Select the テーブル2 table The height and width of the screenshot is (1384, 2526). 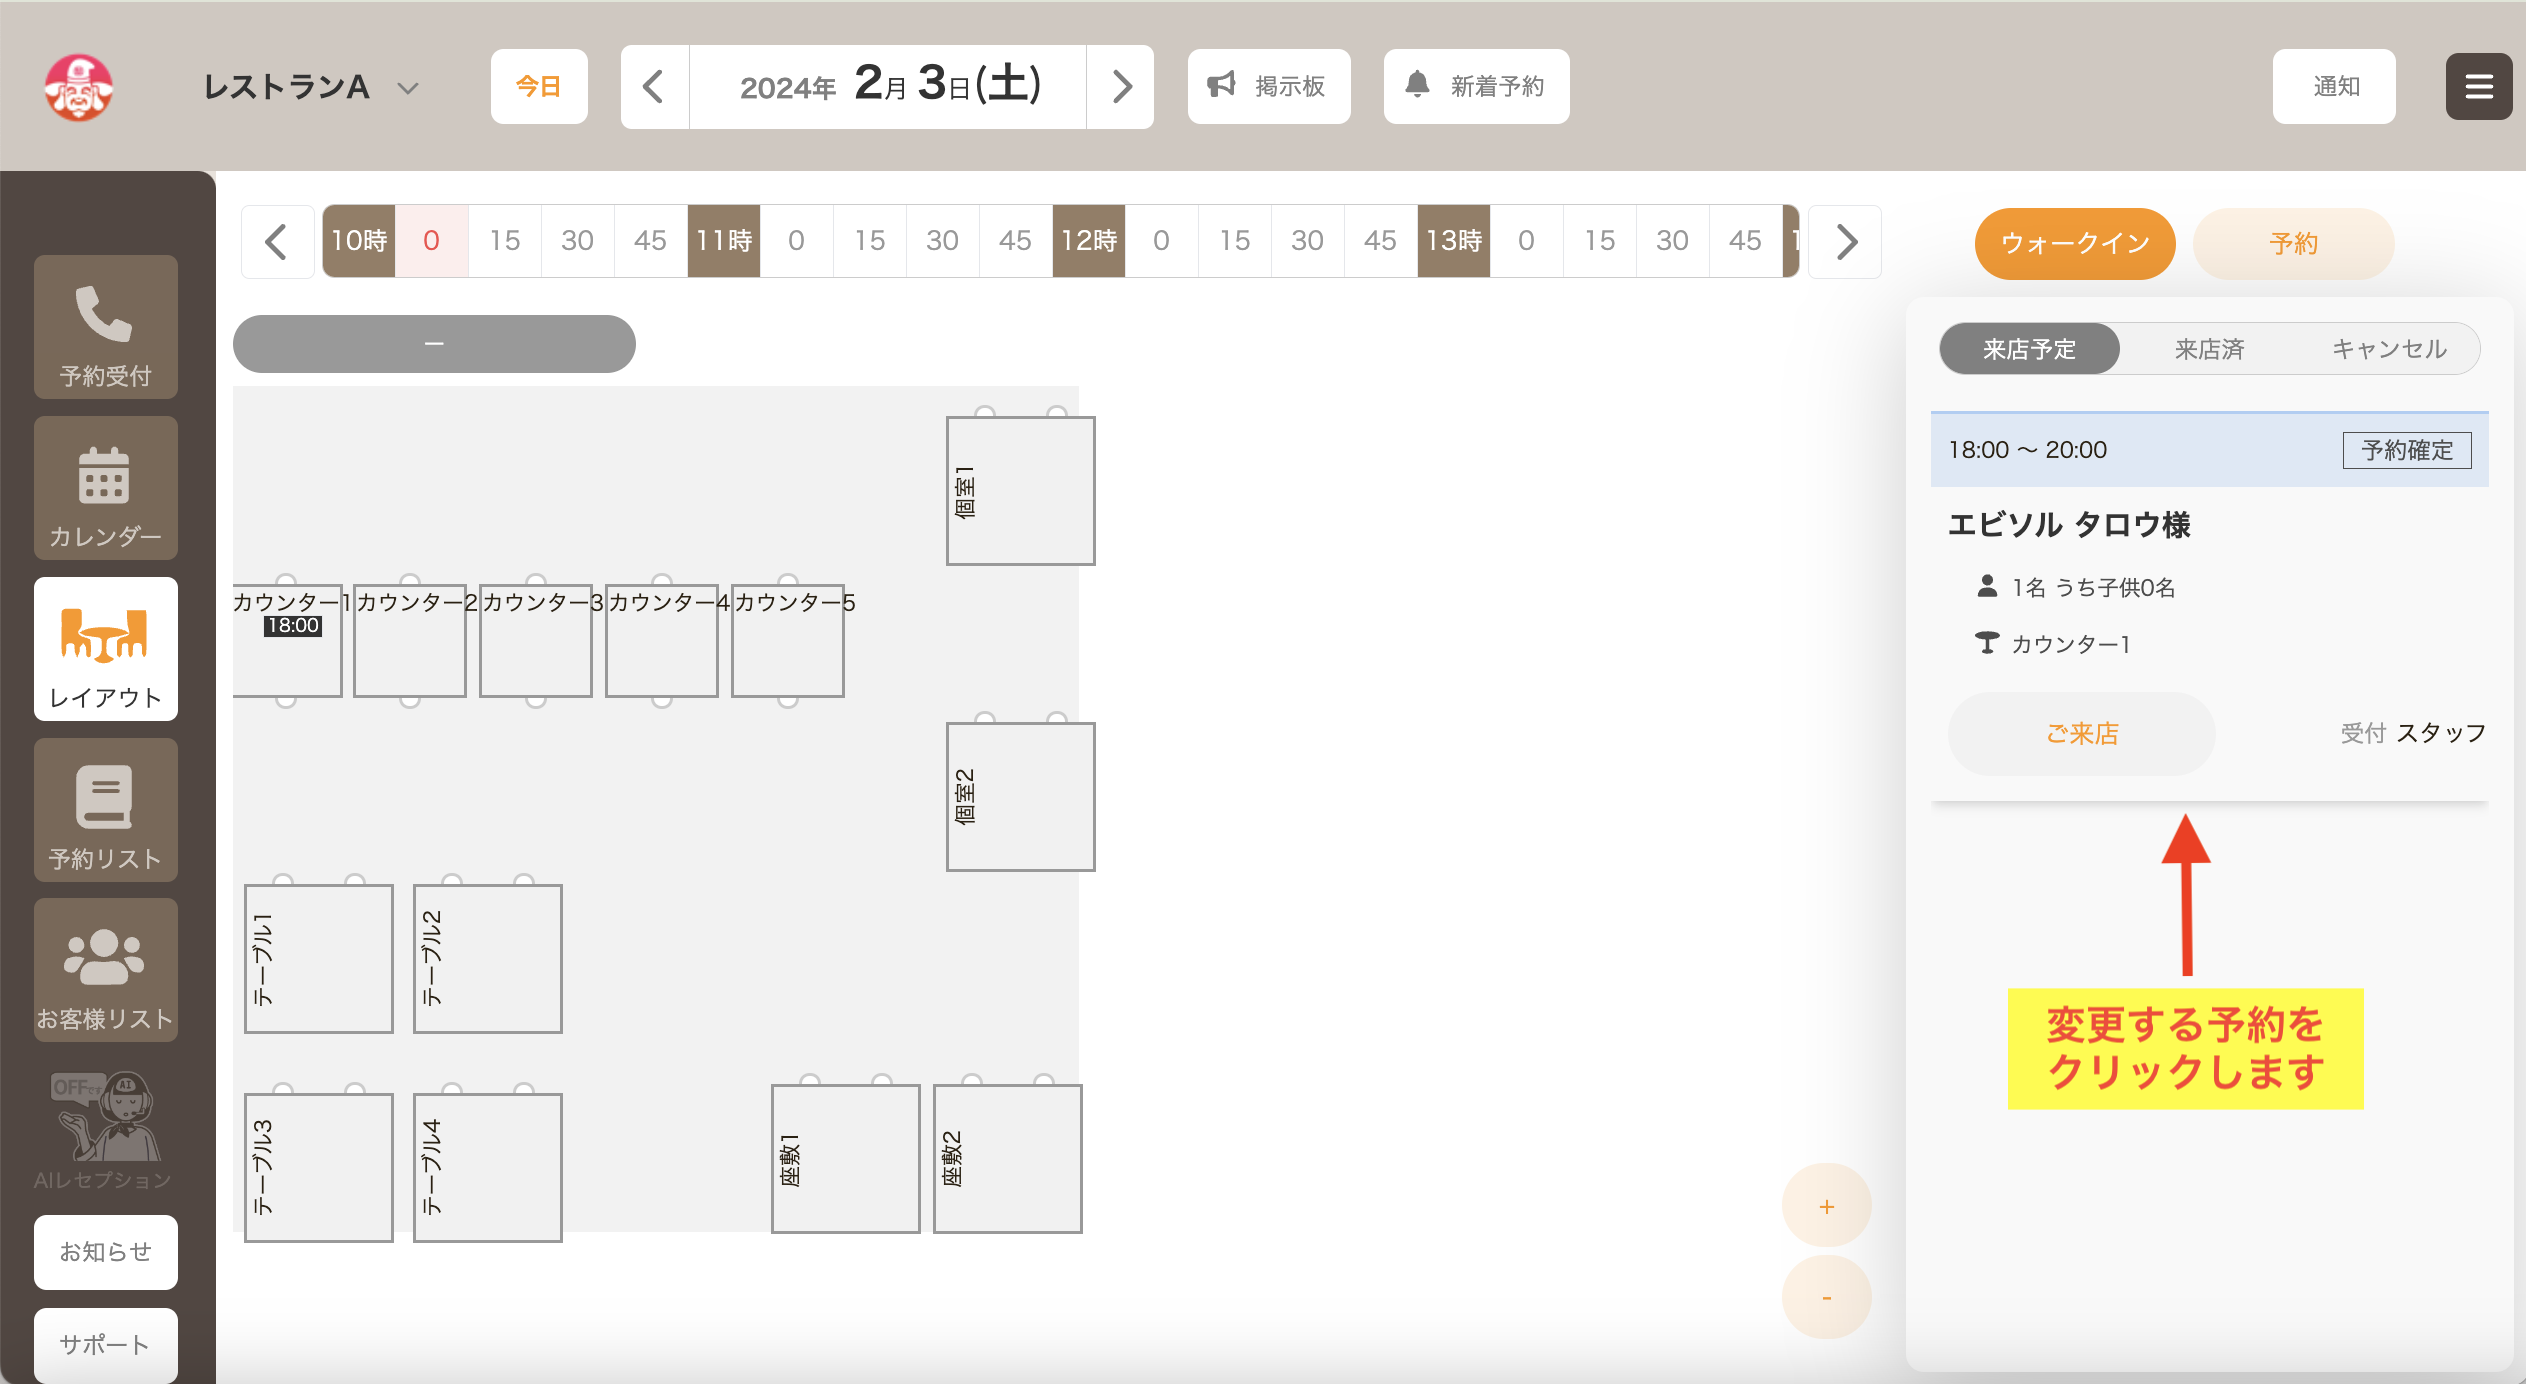(x=488, y=959)
